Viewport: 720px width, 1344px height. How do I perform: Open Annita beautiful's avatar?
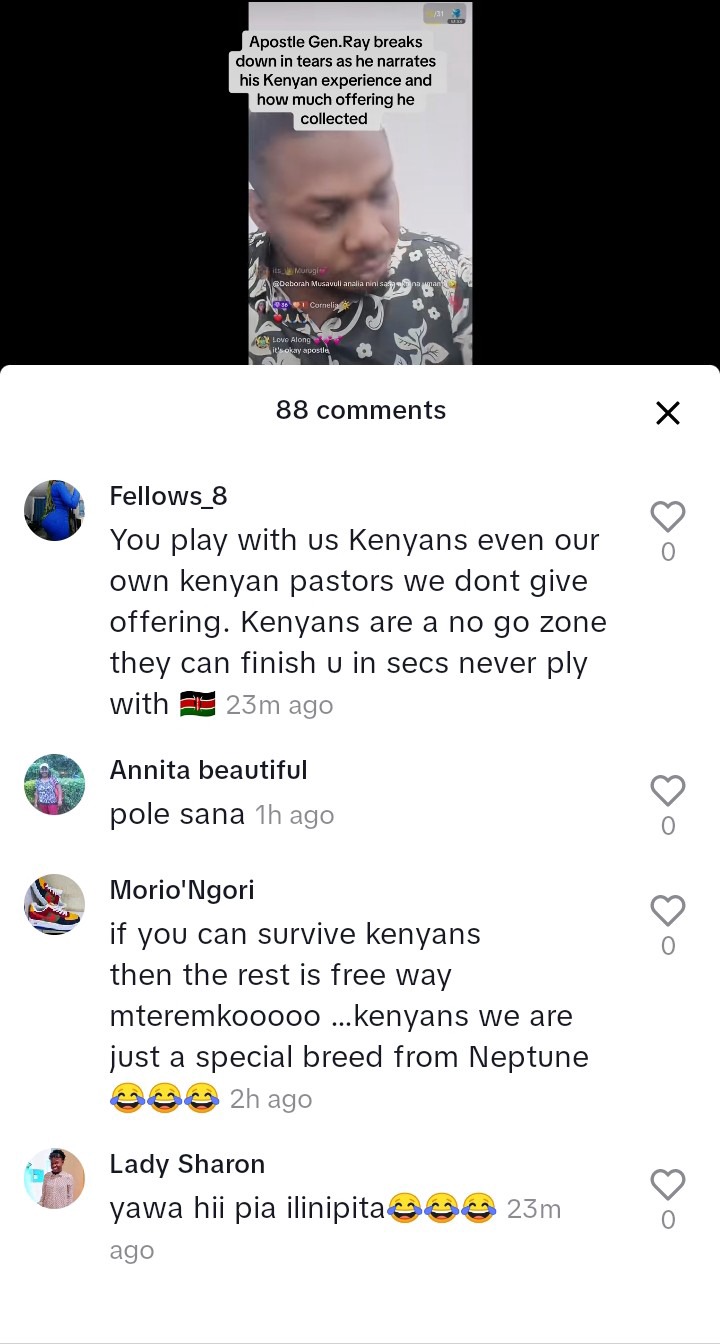pos(54,784)
